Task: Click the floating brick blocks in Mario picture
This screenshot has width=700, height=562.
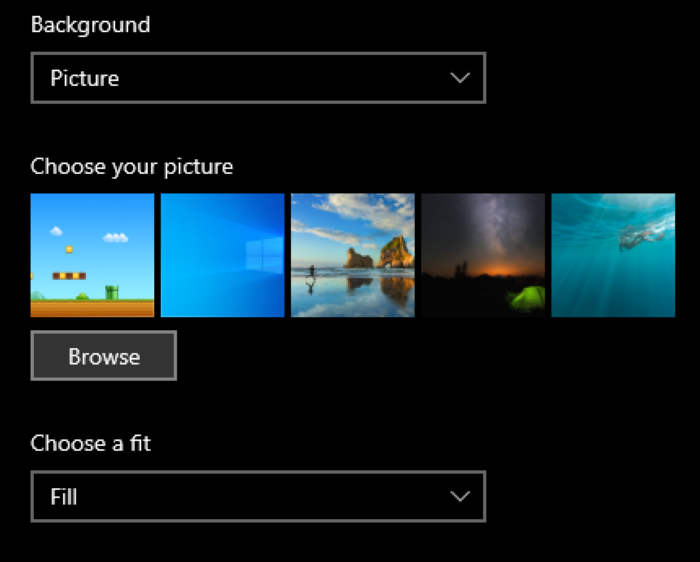Action: pyautogui.click(x=68, y=274)
